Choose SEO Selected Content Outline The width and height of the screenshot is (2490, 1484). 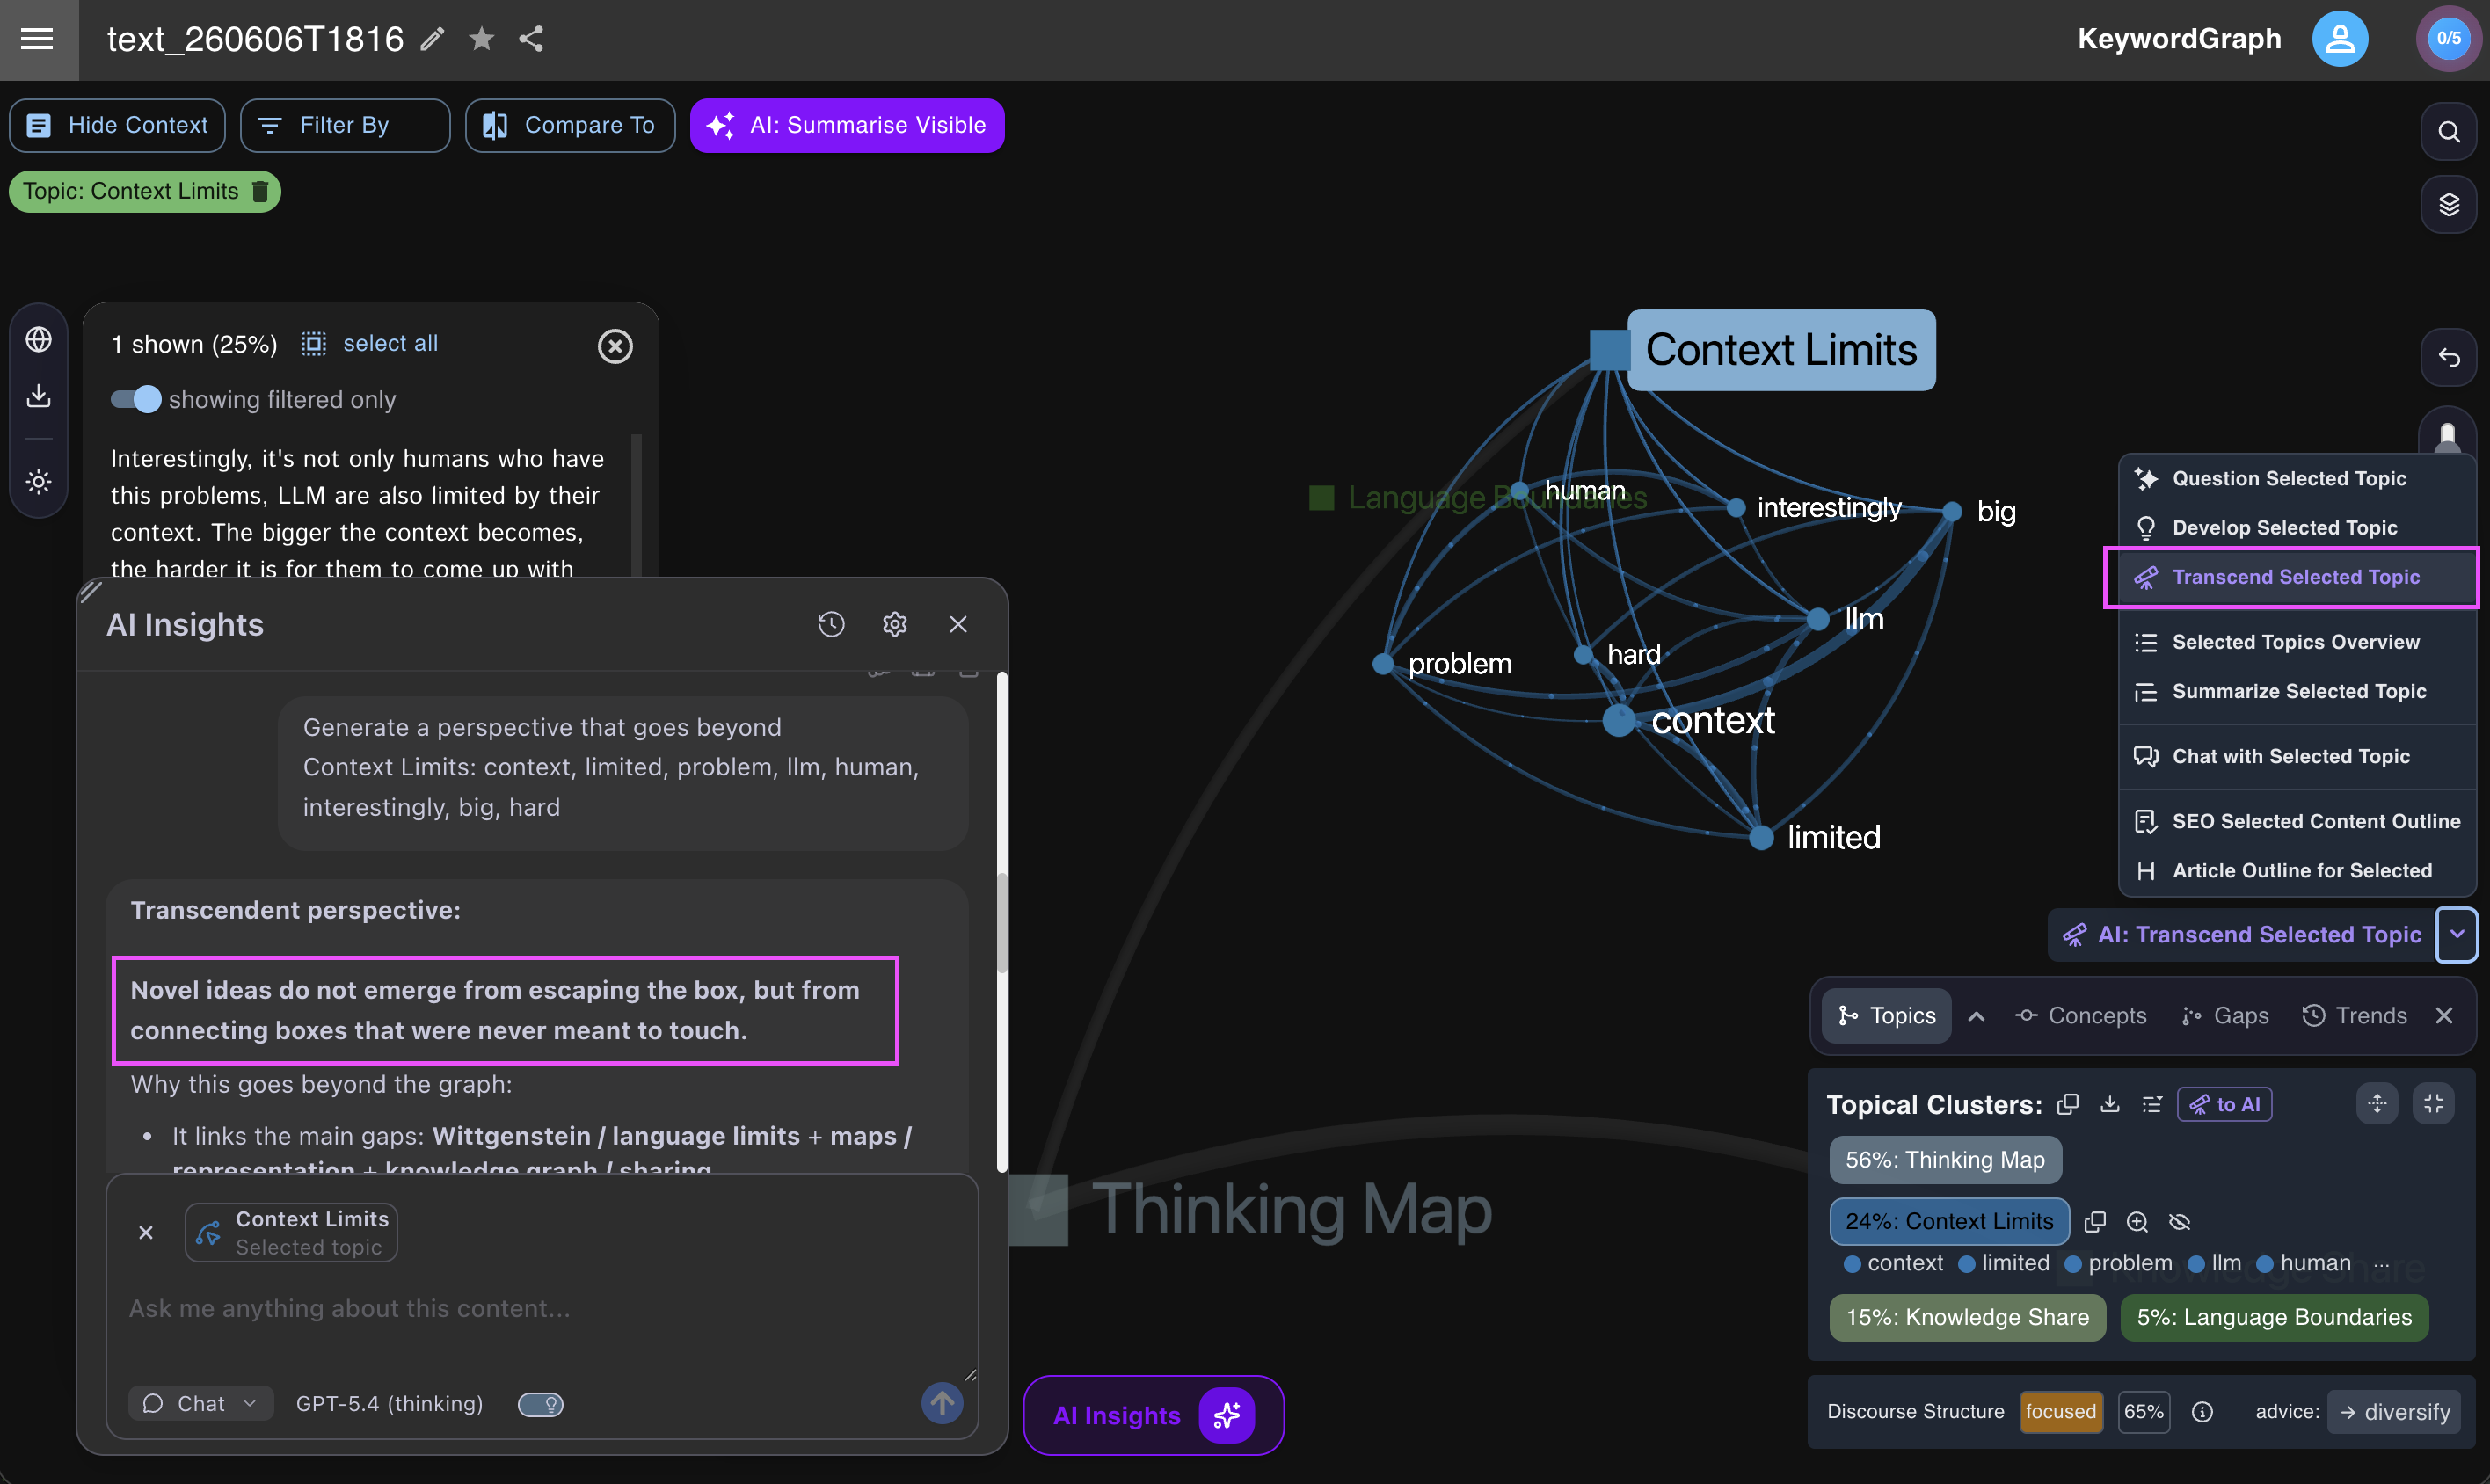point(2297,821)
